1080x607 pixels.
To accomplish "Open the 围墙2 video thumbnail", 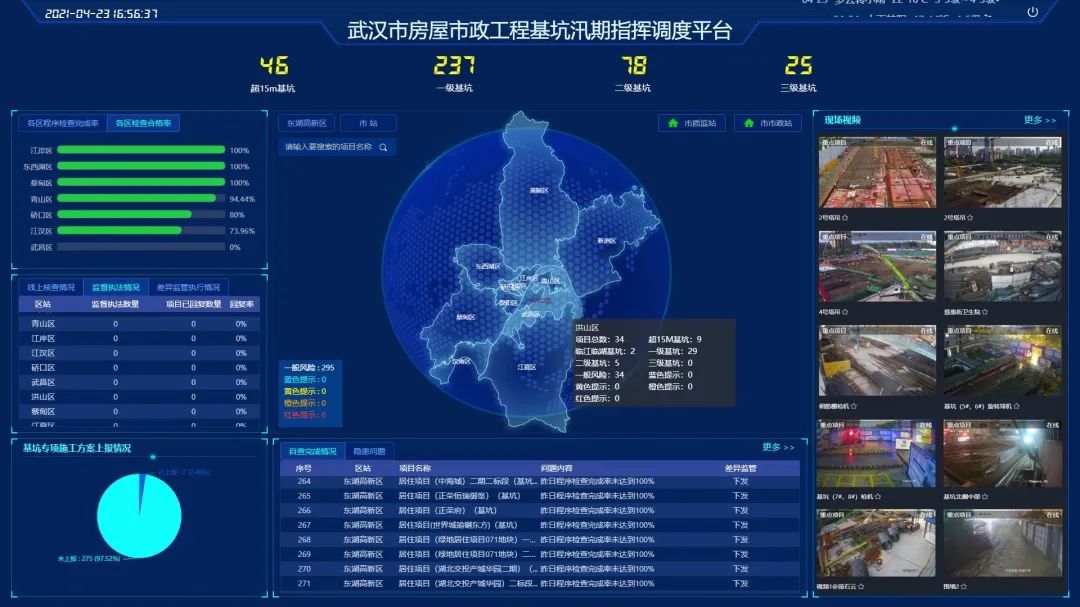I will pyautogui.click(x=1002, y=543).
